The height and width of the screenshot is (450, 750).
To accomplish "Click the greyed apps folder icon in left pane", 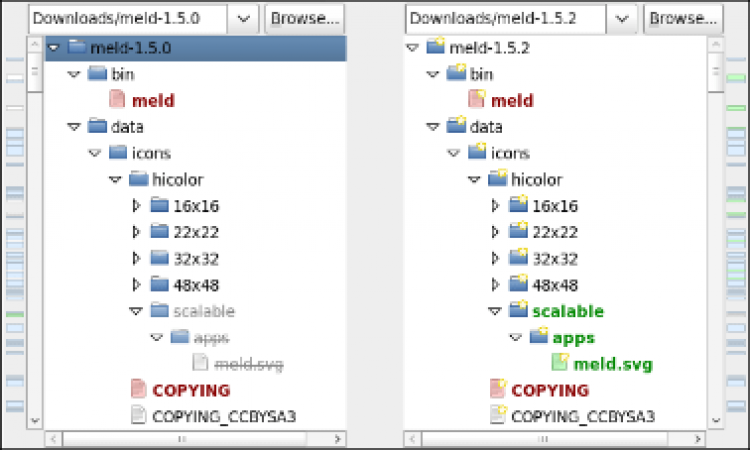I will (180, 337).
